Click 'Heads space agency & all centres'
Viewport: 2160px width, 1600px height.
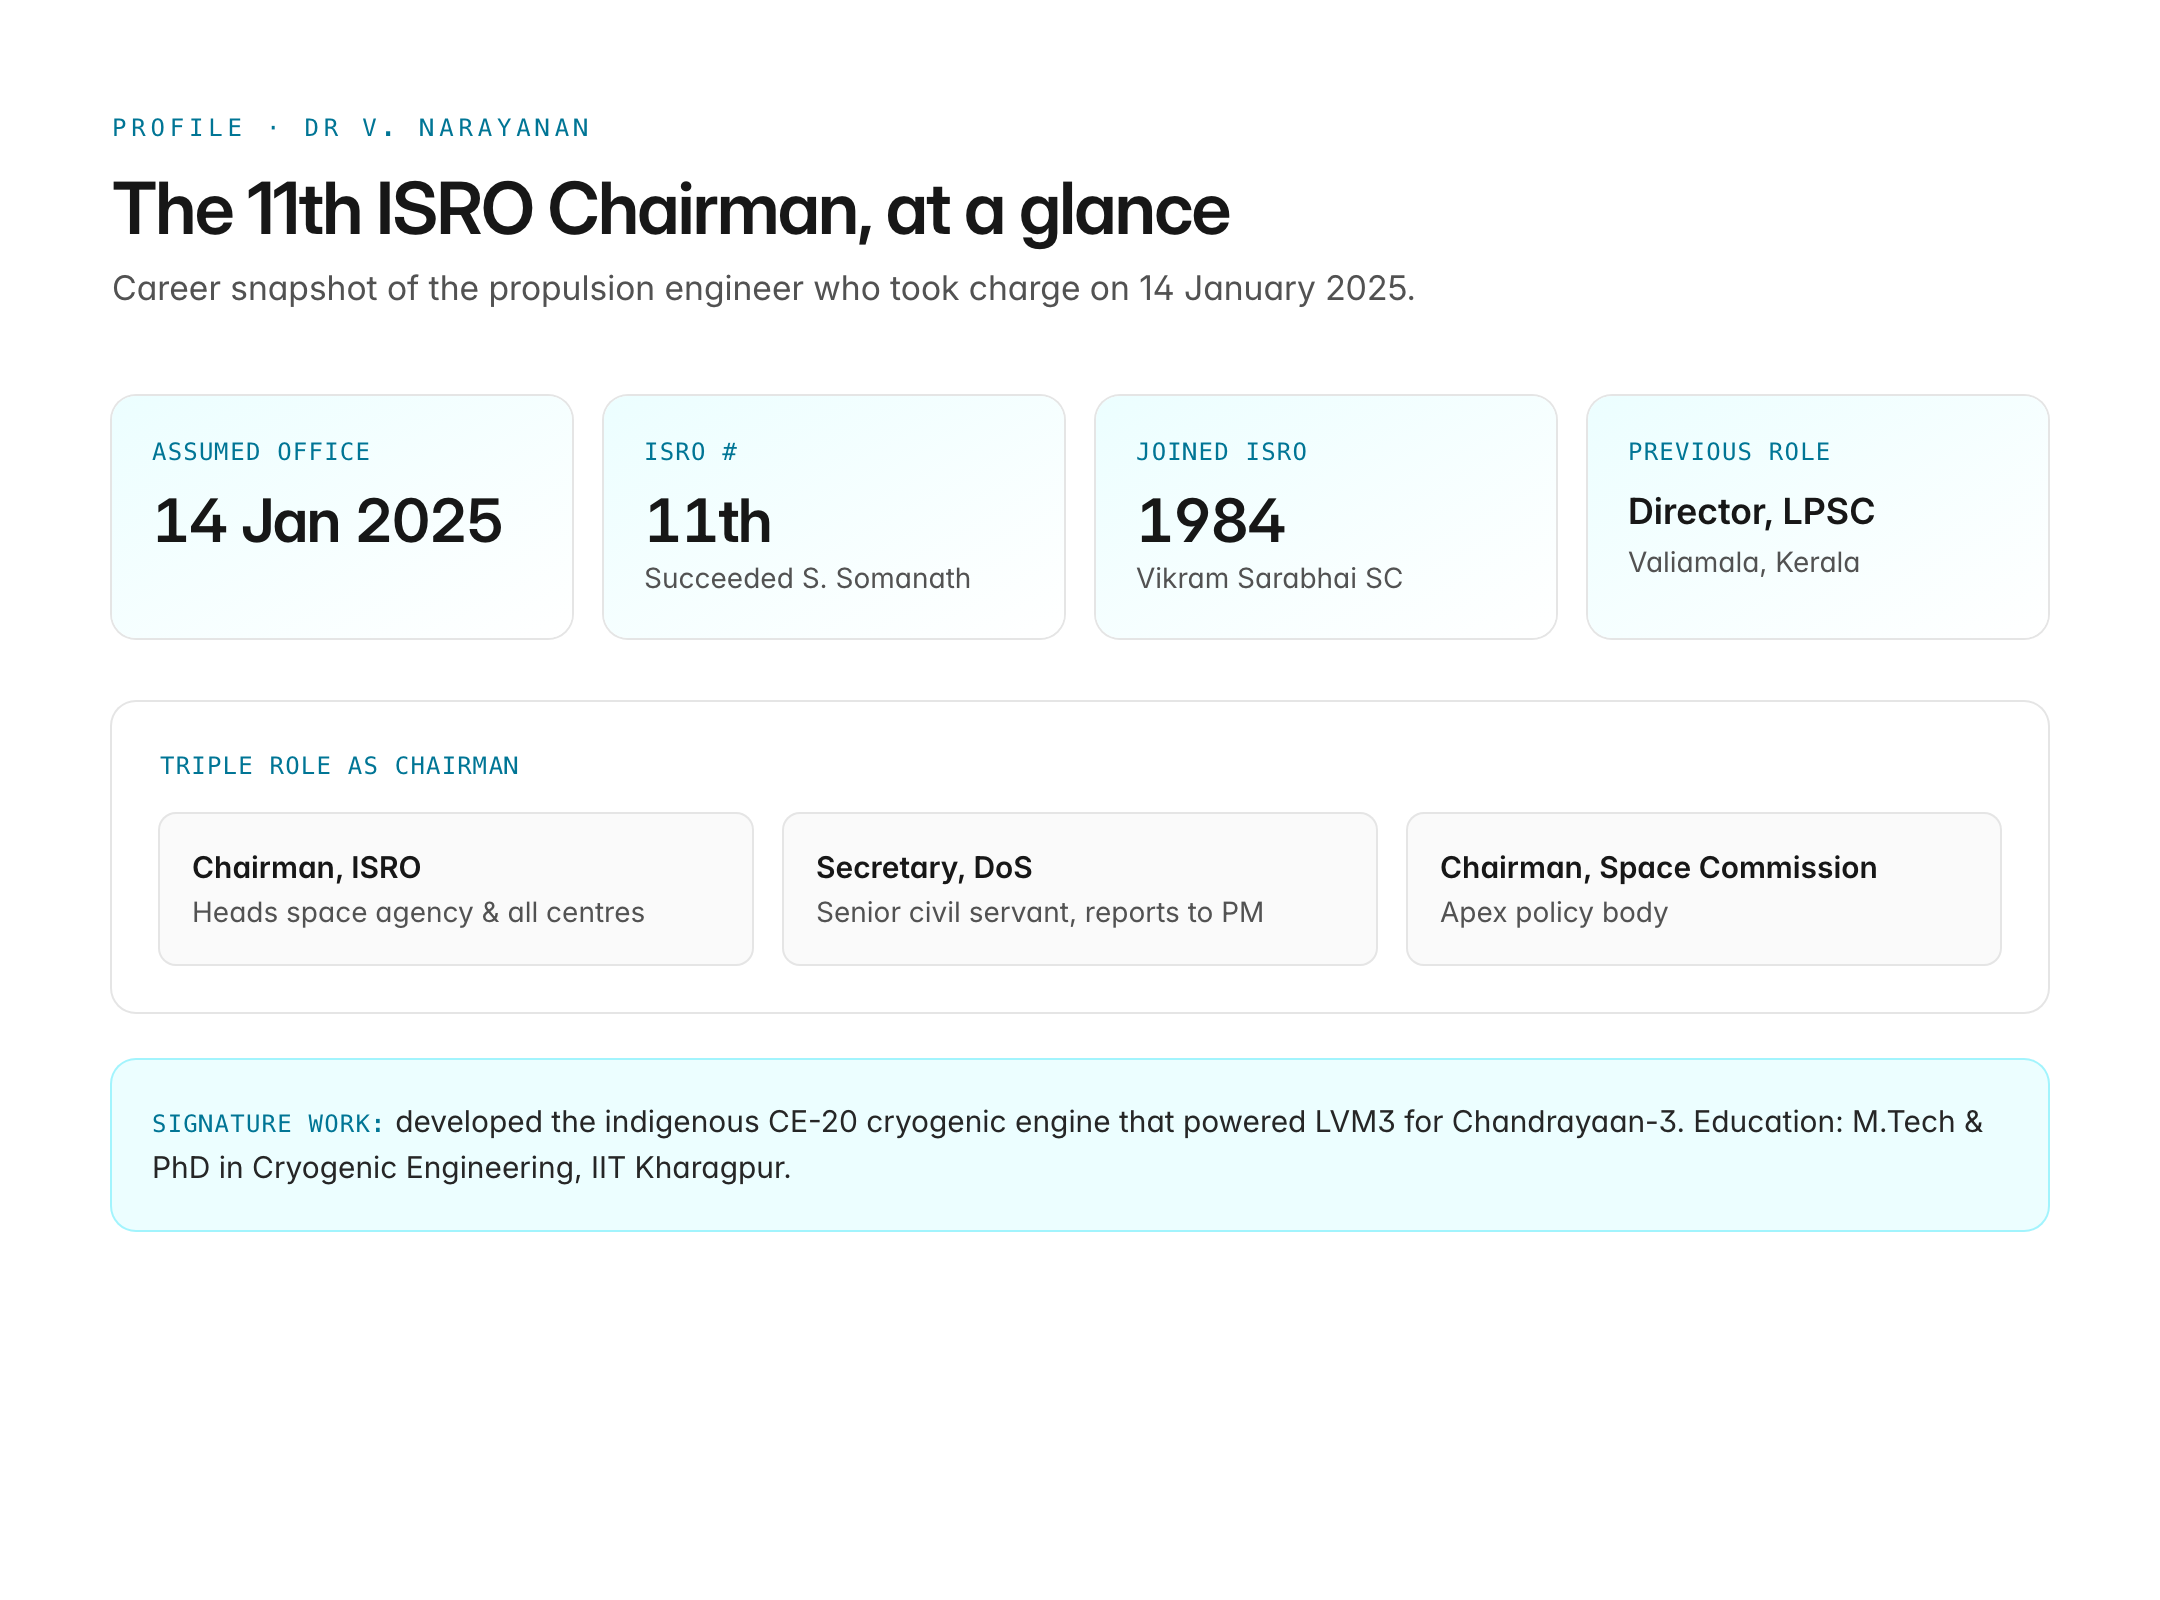(418, 912)
